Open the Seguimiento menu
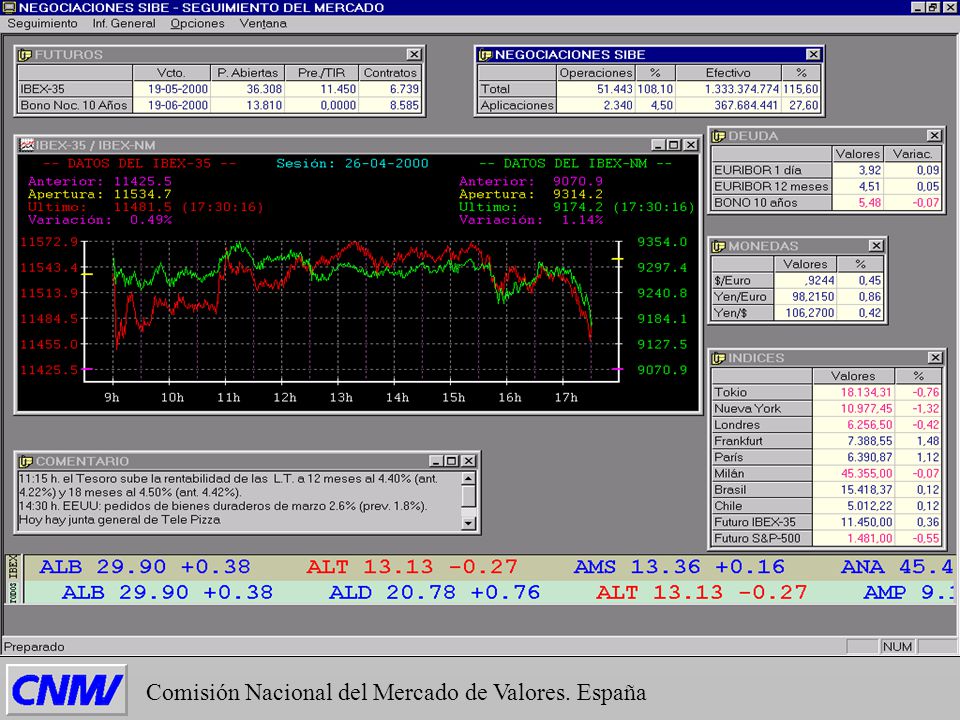The image size is (960, 720). [x=42, y=23]
